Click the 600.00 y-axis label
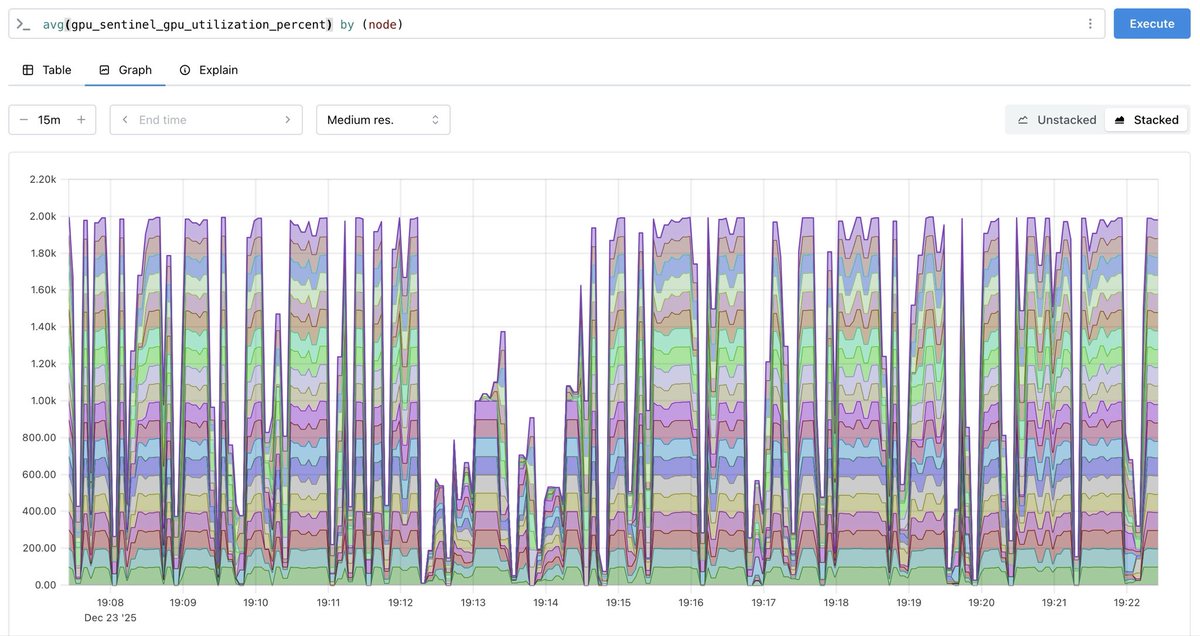 [40, 474]
